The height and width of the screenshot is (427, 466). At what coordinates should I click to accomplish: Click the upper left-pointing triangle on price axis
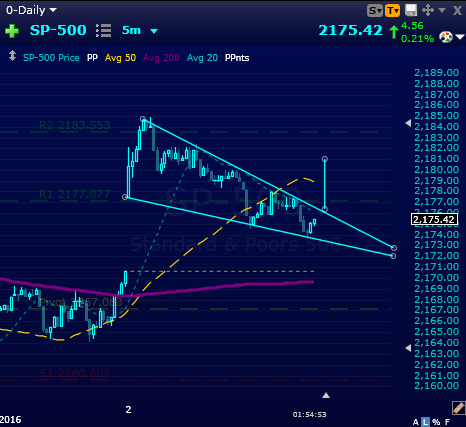click(408, 123)
